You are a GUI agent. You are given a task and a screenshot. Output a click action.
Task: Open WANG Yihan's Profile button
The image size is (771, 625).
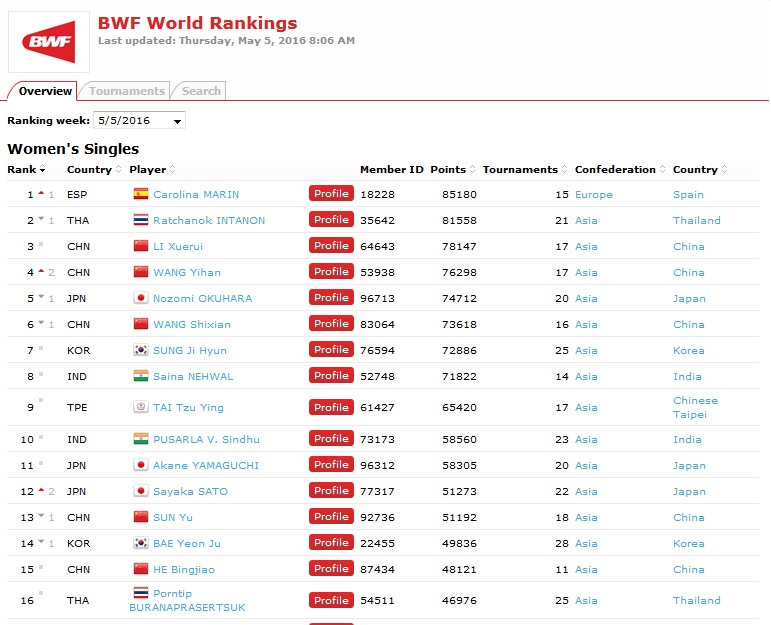(331, 272)
